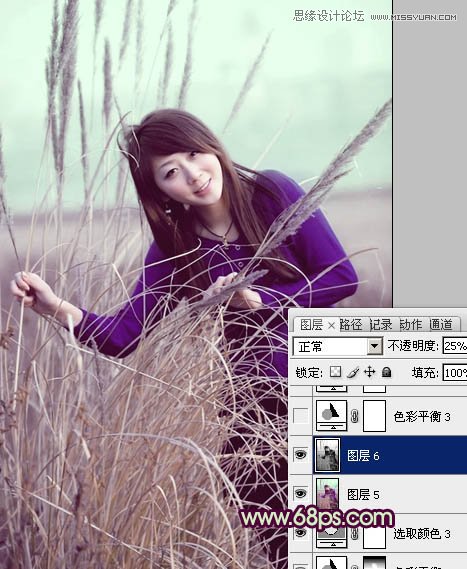The width and height of the screenshot is (467, 569).
Task: Click the 色彩平衡 3 layer mask thumbnail
Action: pos(374,416)
